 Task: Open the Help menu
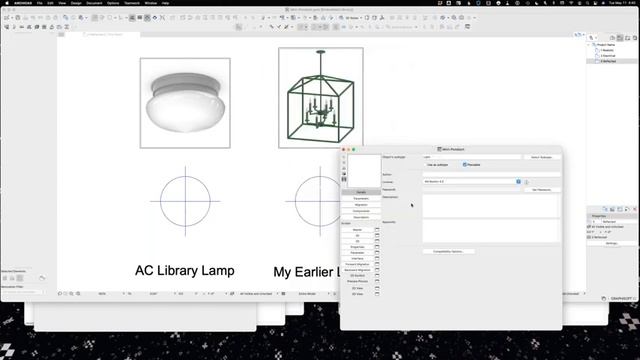coord(165,3)
